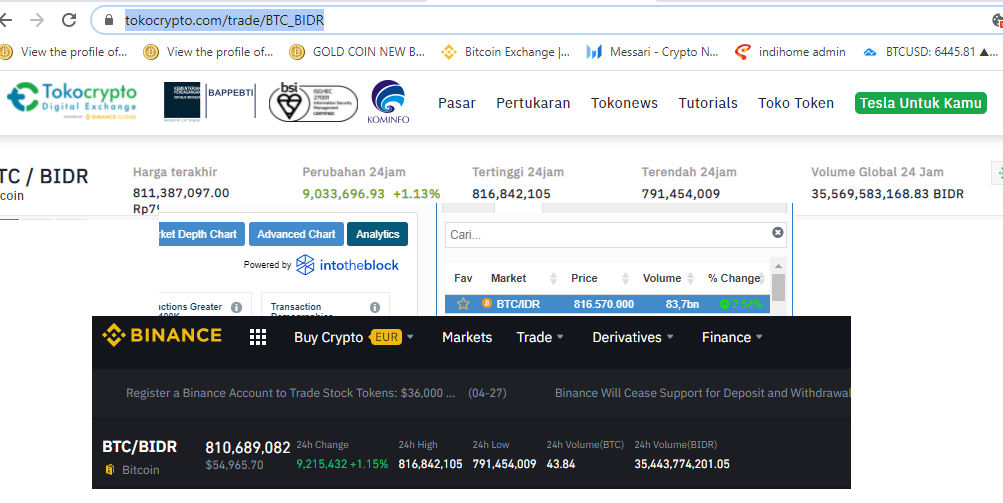This screenshot has width=1003, height=503.
Task: Open the Pasar menu
Action: [x=457, y=103]
